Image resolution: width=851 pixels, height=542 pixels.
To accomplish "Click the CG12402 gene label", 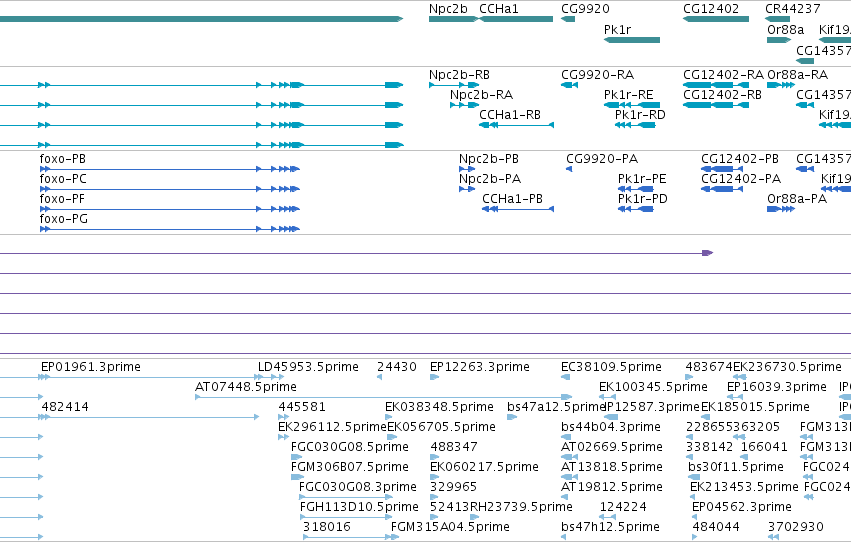I will [711, 9].
